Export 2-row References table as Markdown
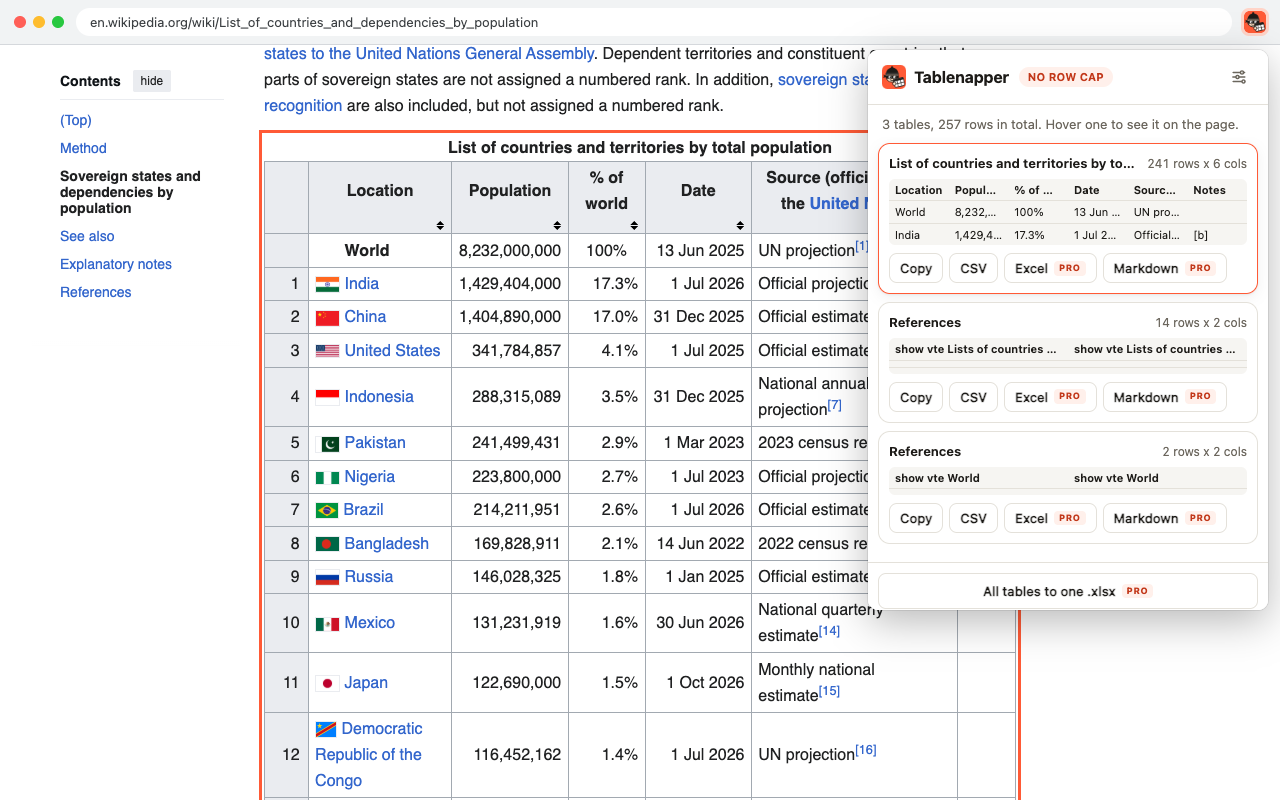The height and width of the screenshot is (800, 1280). [1164, 518]
